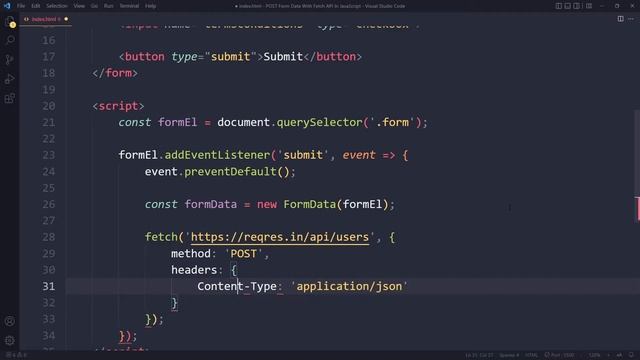Click line number 20 in the gutter
This screenshot has height=360, width=640.
(x=49, y=106)
